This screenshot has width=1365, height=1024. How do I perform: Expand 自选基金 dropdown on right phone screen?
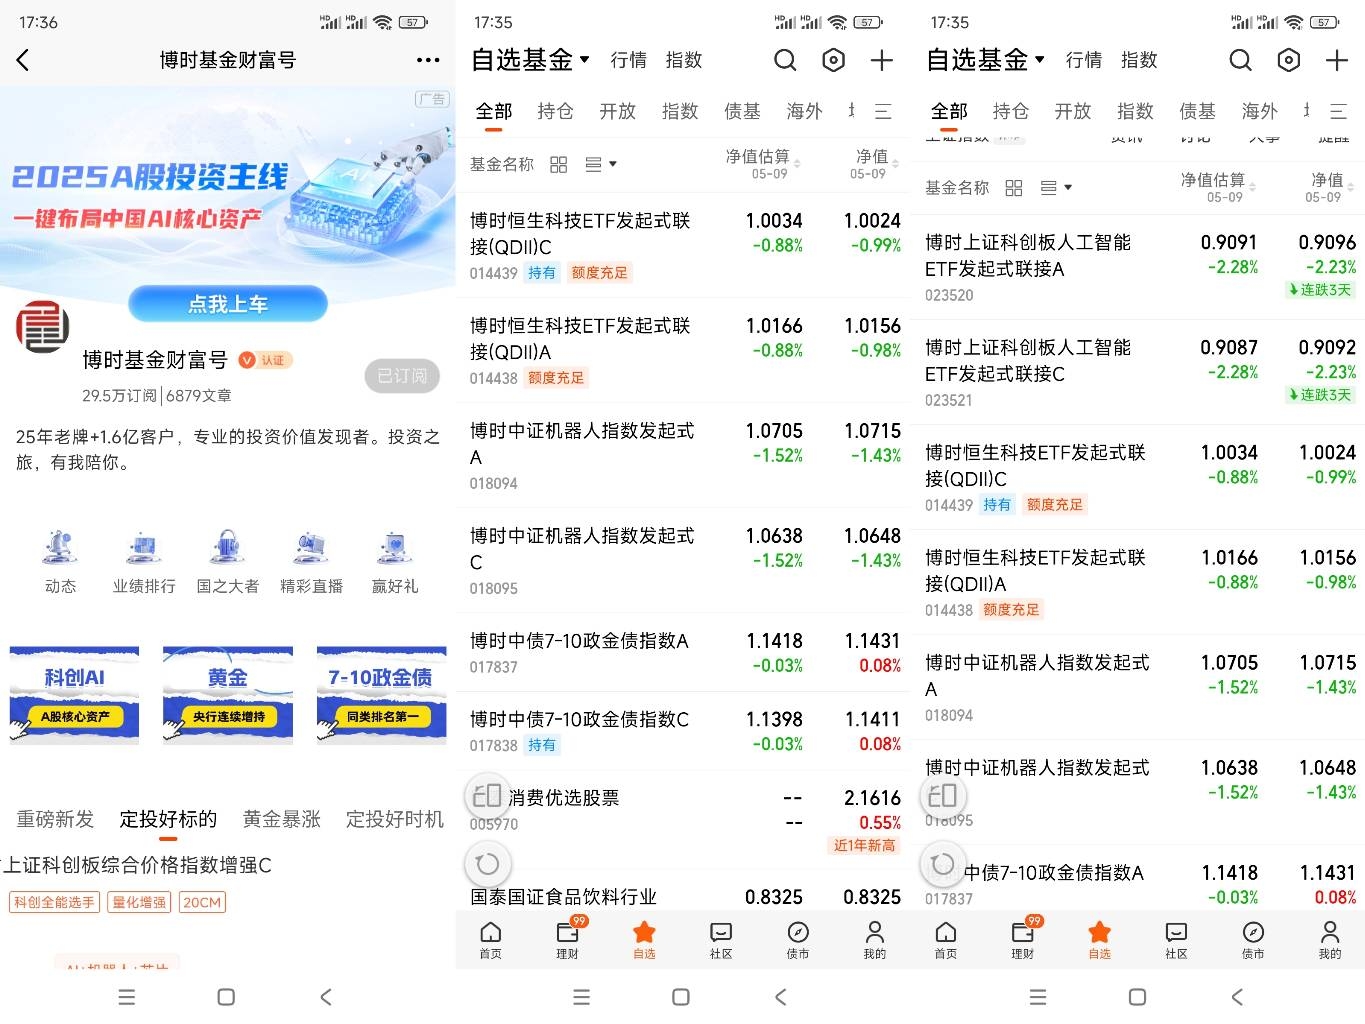(987, 60)
